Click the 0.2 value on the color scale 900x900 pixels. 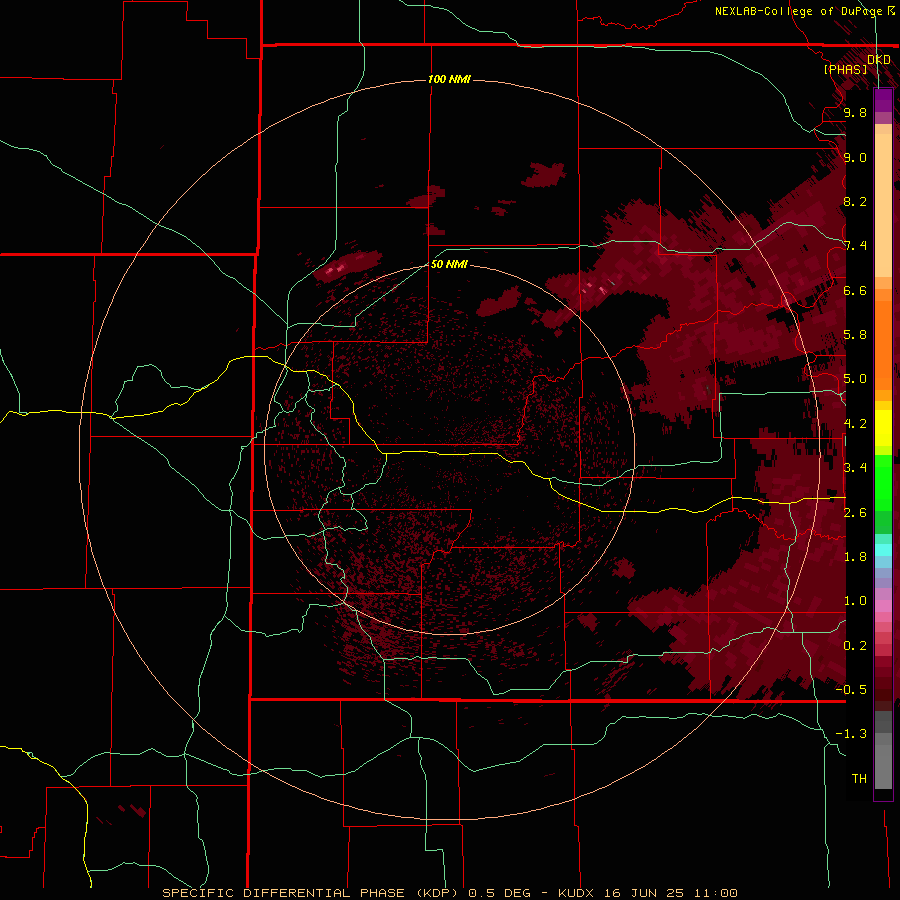tap(855, 646)
